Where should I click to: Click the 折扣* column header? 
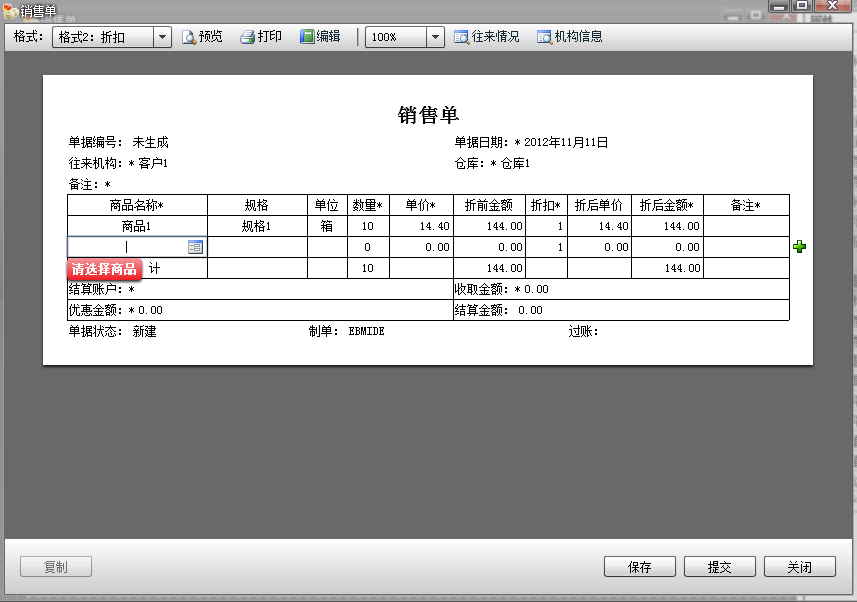(x=547, y=206)
